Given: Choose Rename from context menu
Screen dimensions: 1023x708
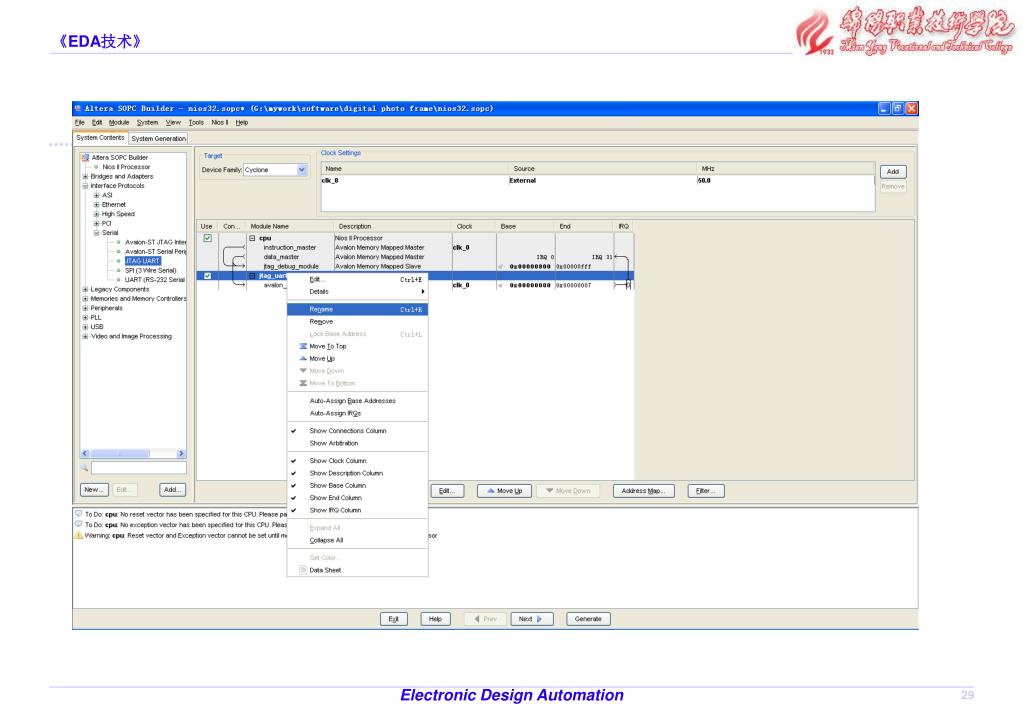Looking at the screenshot, I should point(358,309).
